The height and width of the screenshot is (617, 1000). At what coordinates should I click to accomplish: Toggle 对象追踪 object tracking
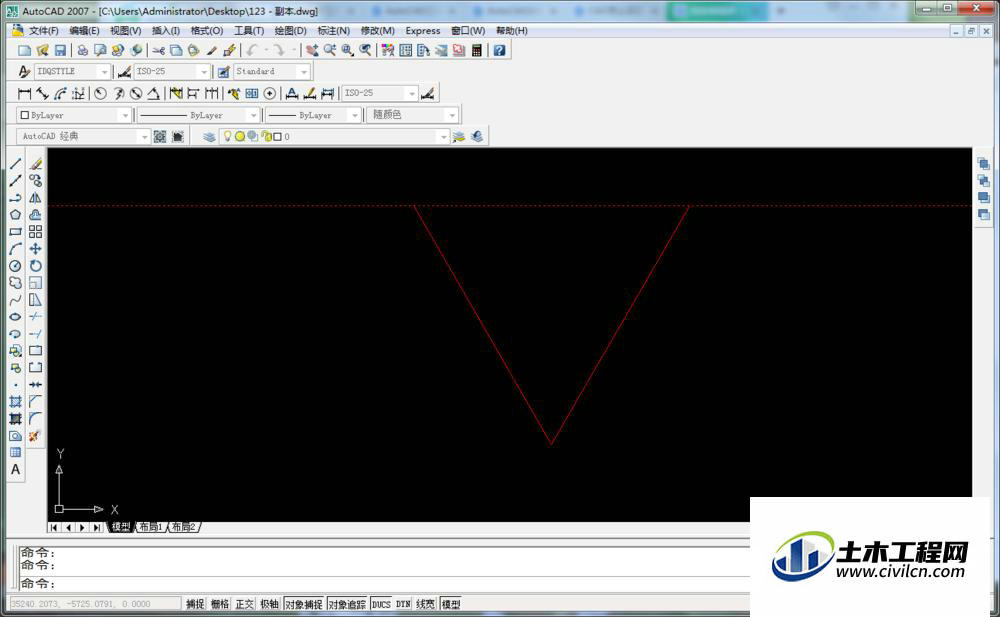[x=347, y=604]
